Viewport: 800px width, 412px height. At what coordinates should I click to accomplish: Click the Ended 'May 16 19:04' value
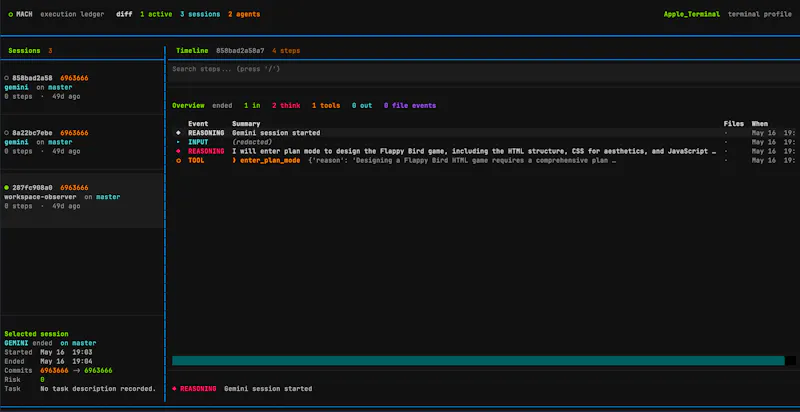[x=66, y=362]
